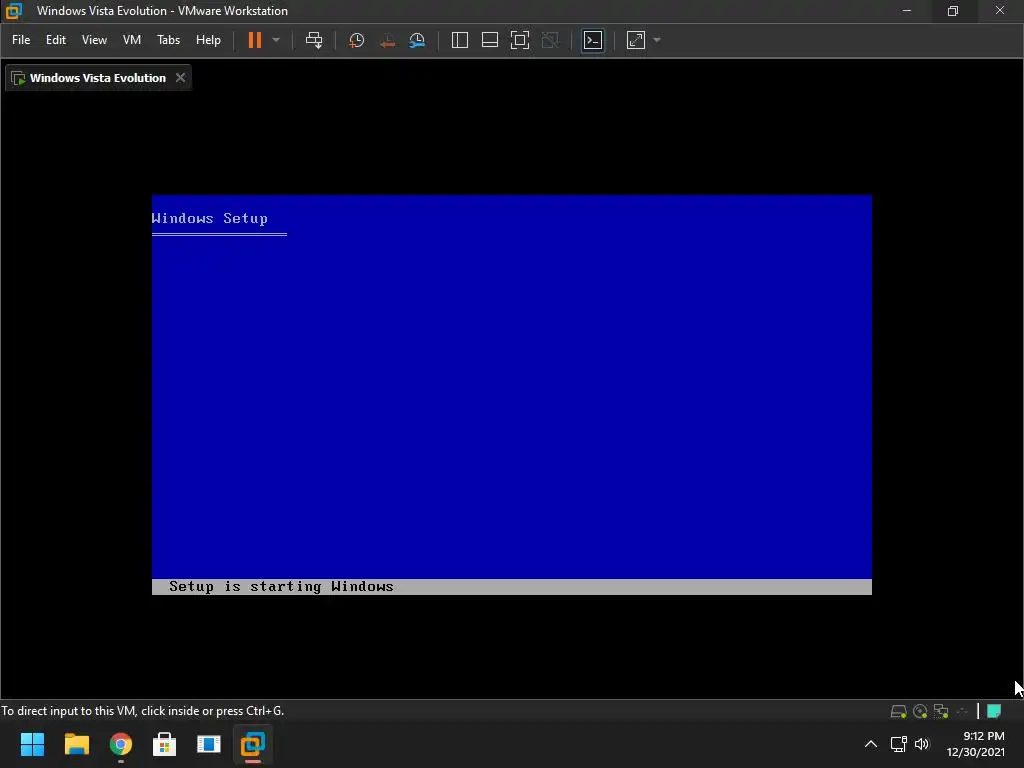Take a snapshot of this virtual machine
The height and width of the screenshot is (768, 1024).
click(357, 40)
